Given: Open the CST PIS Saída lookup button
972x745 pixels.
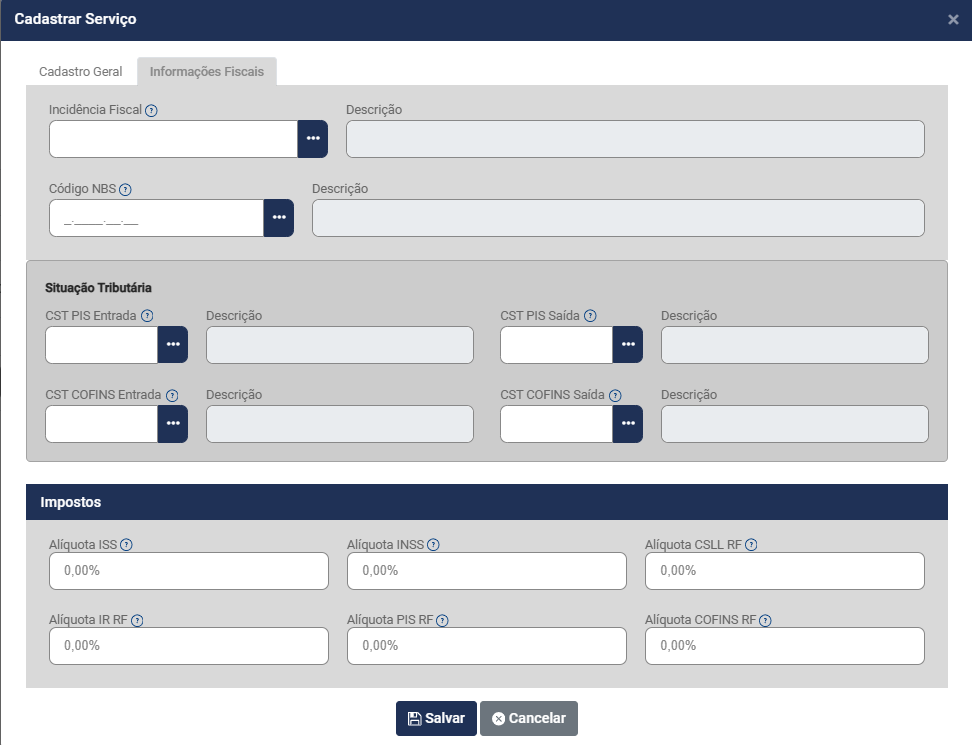Looking at the screenshot, I should point(628,345).
